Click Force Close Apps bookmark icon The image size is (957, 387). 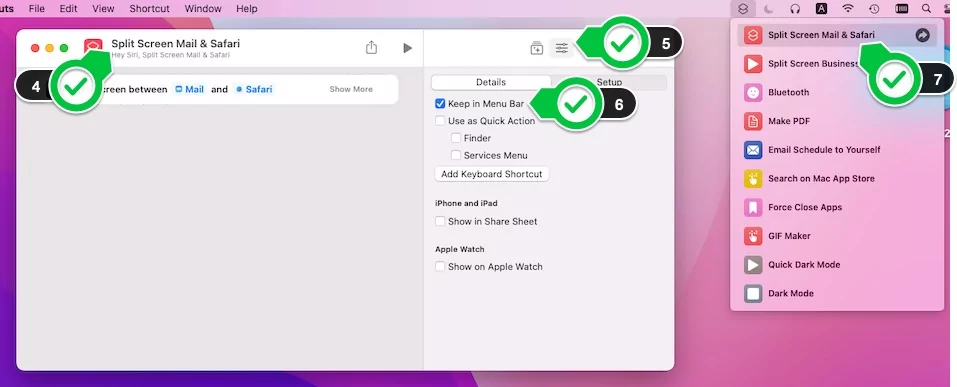[753, 207]
